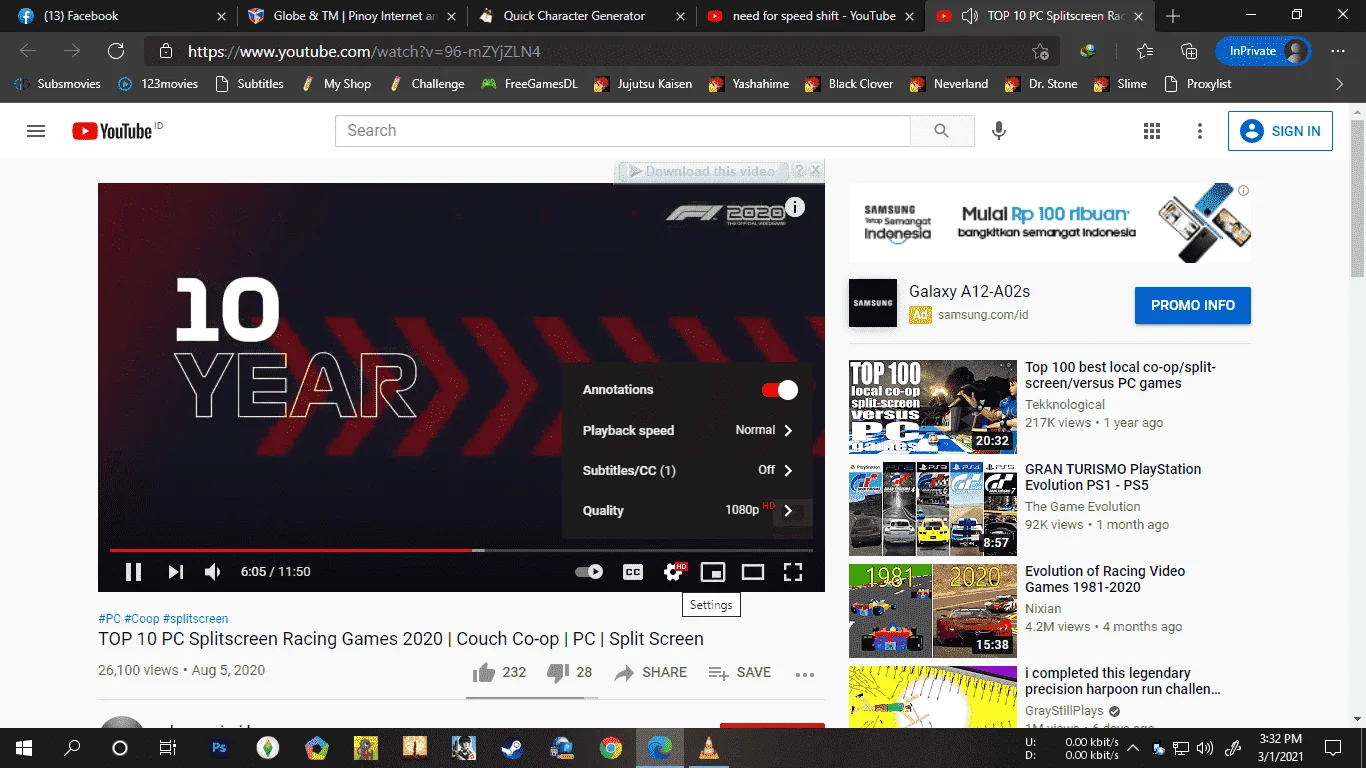
Task: Close the Download this video bar
Action: coord(816,171)
